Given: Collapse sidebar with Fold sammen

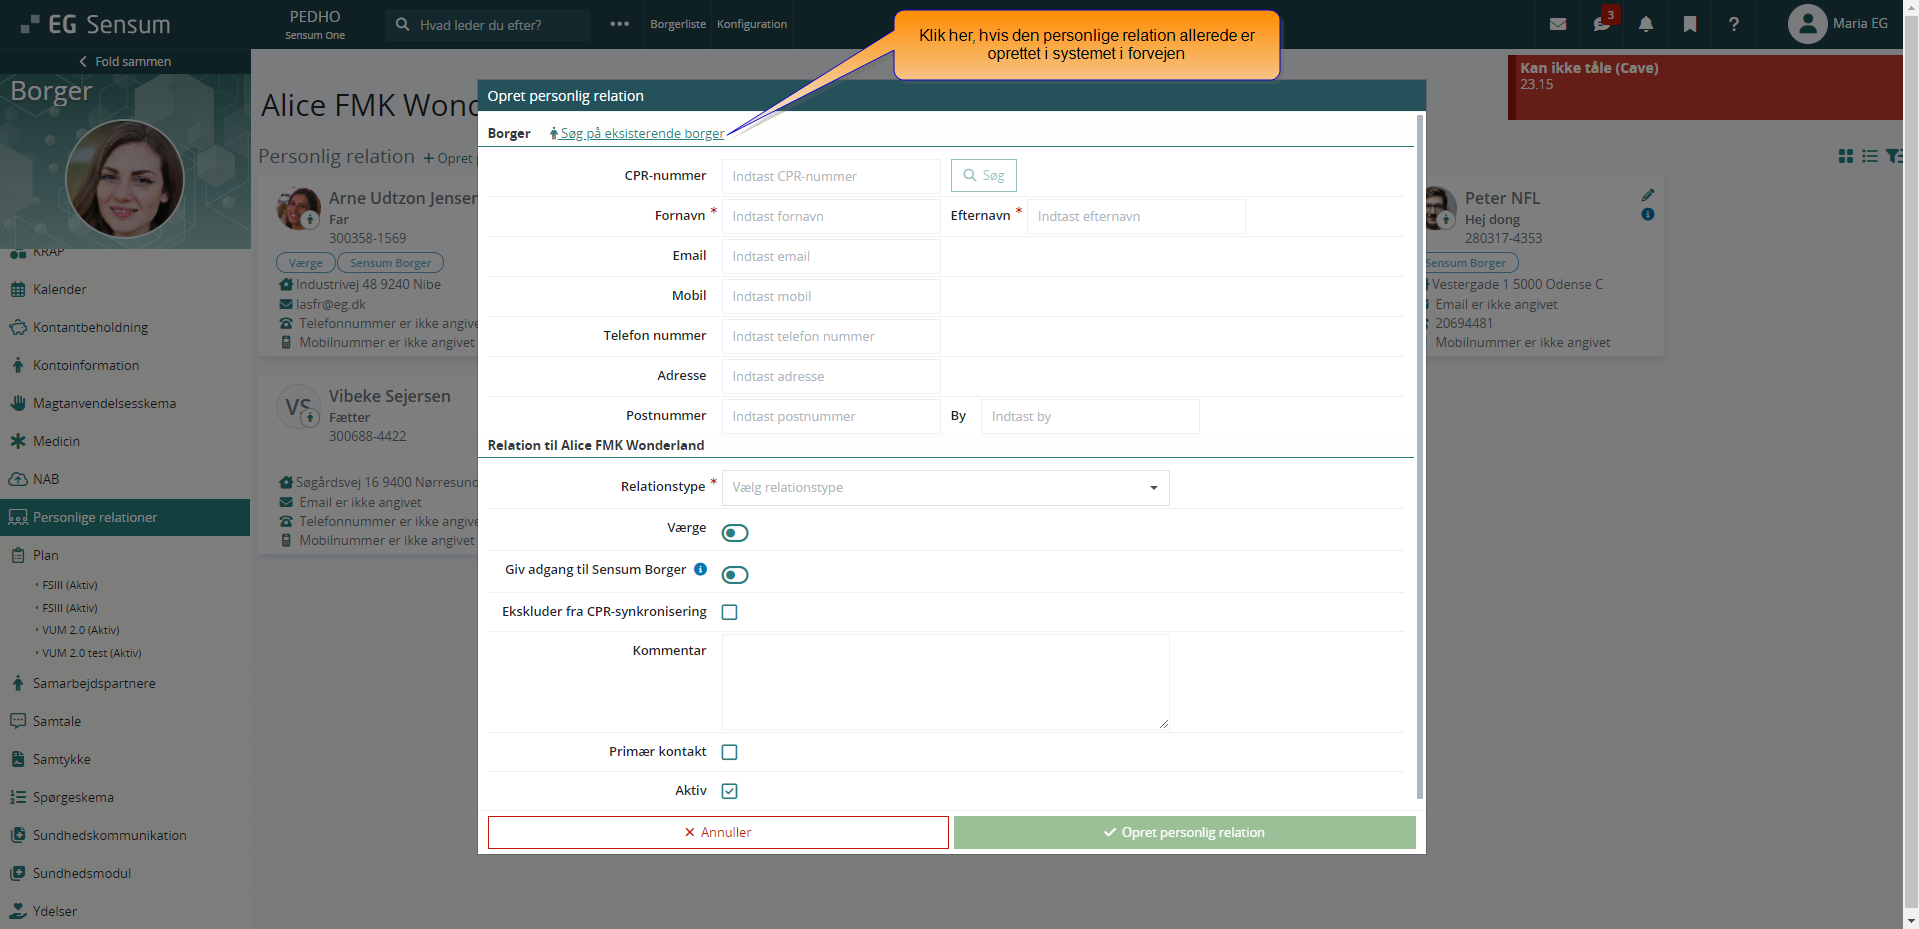Looking at the screenshot, I should click(125, 62).
